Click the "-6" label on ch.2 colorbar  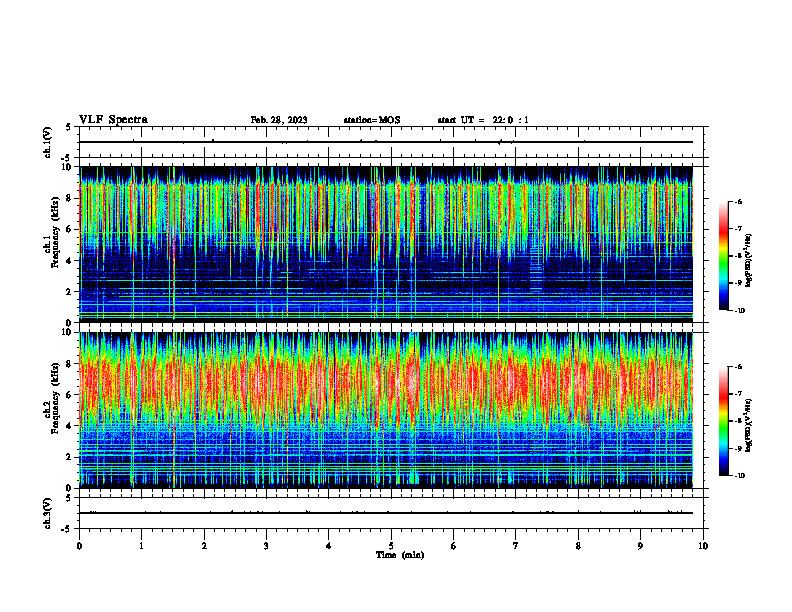[x=738, y=367]
